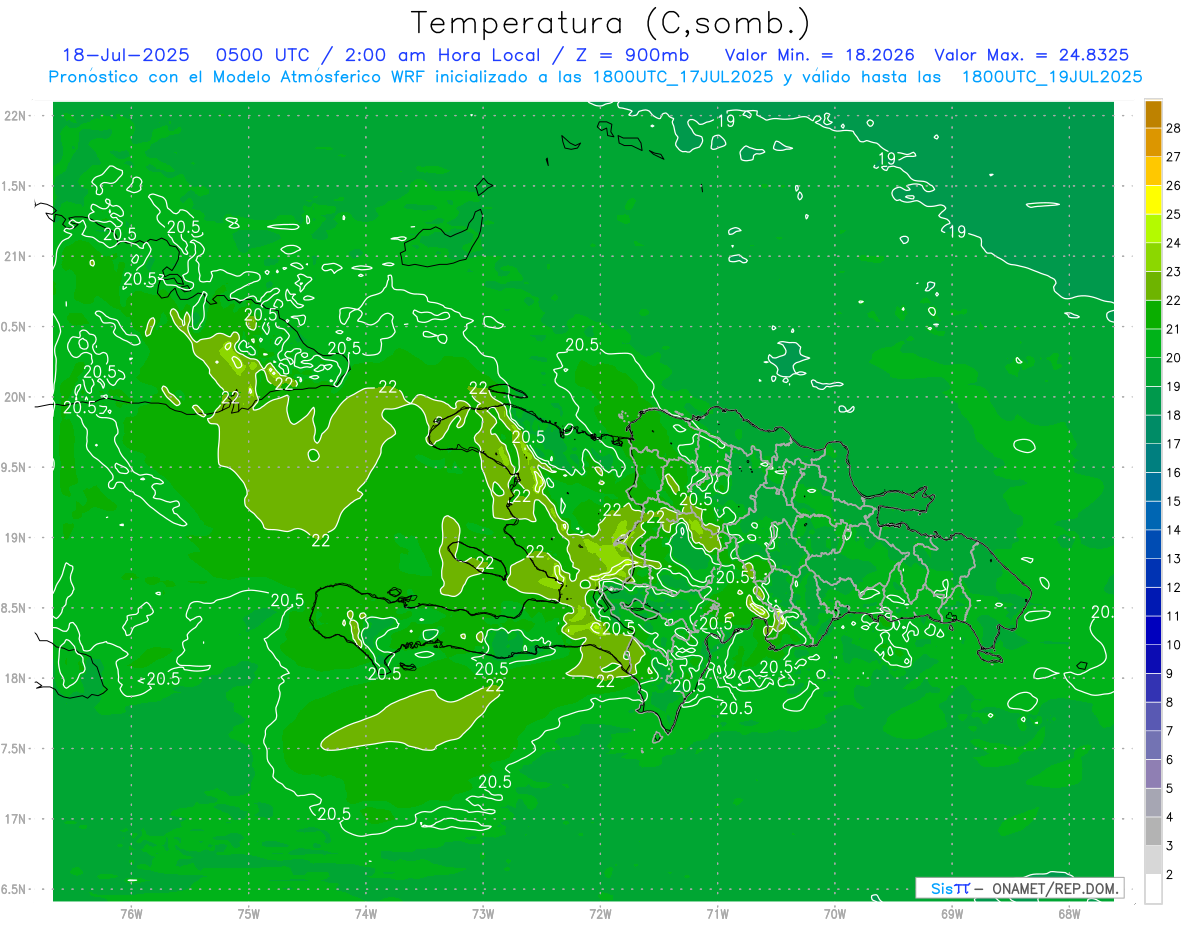The height and width of the screenshot is (927, 1200).
Task: Click the '19N' latitude axis label
Action: [15, 537]
